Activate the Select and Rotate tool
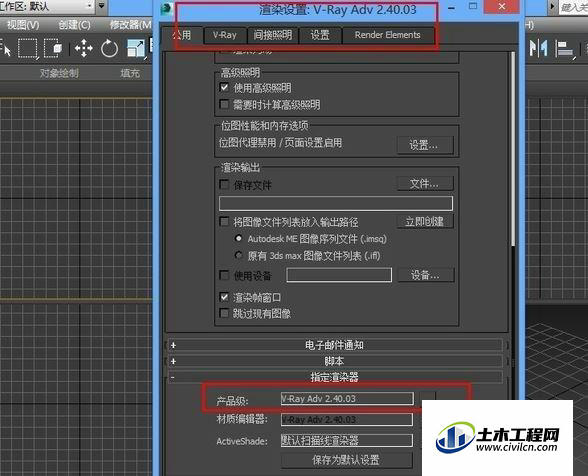The height and width of the screenshot is (476, 588). pos(109,48)
